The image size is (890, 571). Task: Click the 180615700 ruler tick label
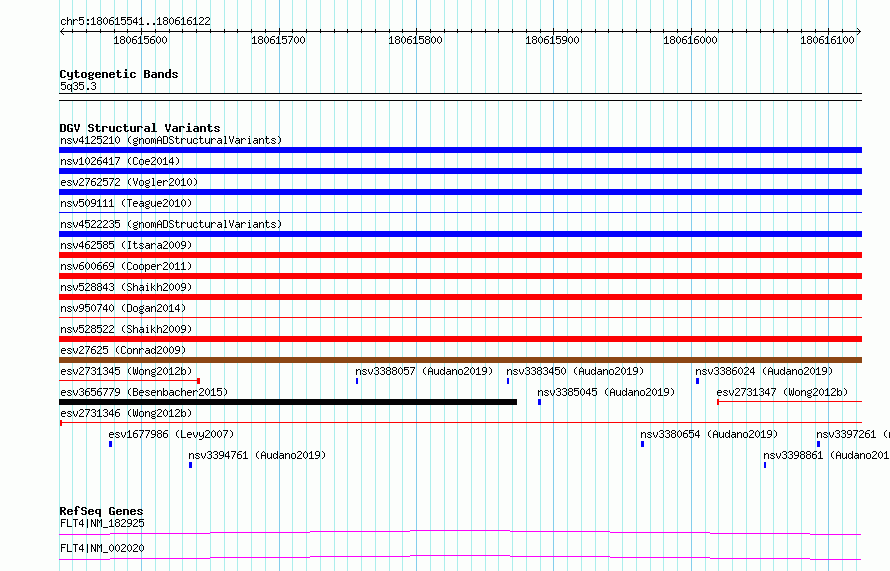pos(278,40)
